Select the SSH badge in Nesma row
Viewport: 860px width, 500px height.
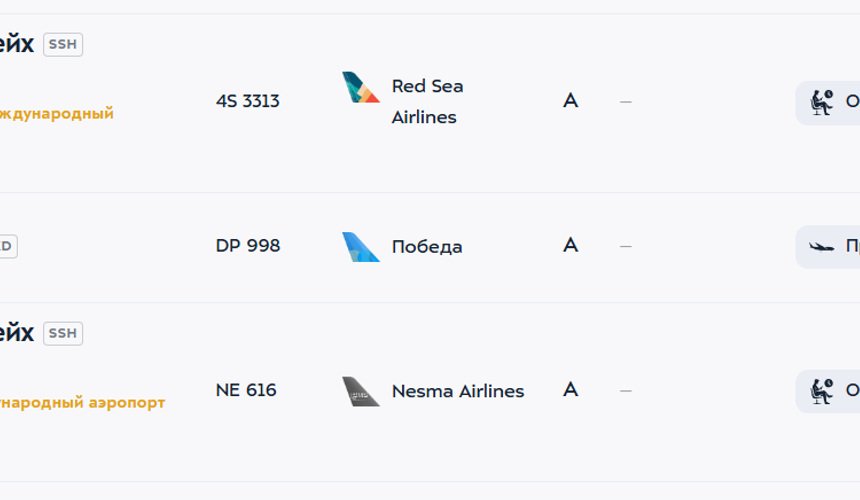[63, 333]
